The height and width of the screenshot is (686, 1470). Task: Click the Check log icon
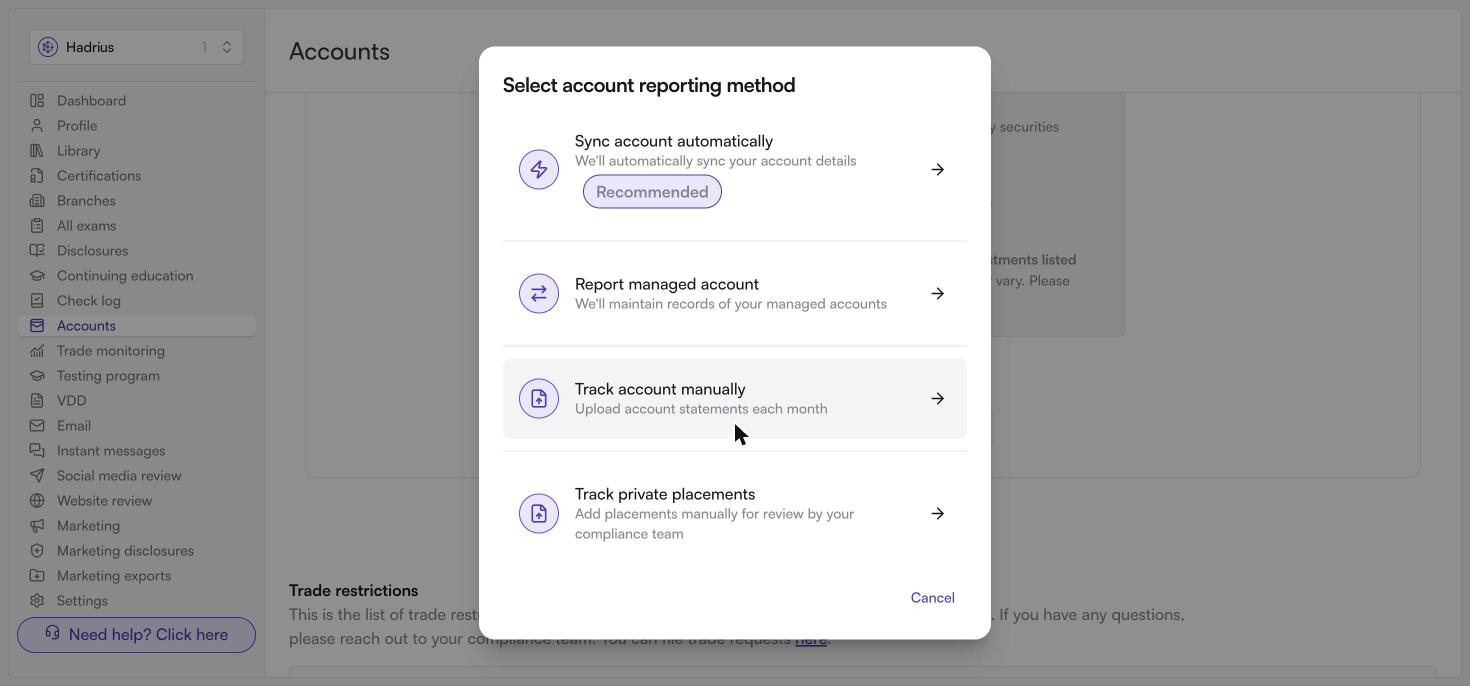(37, 300)
